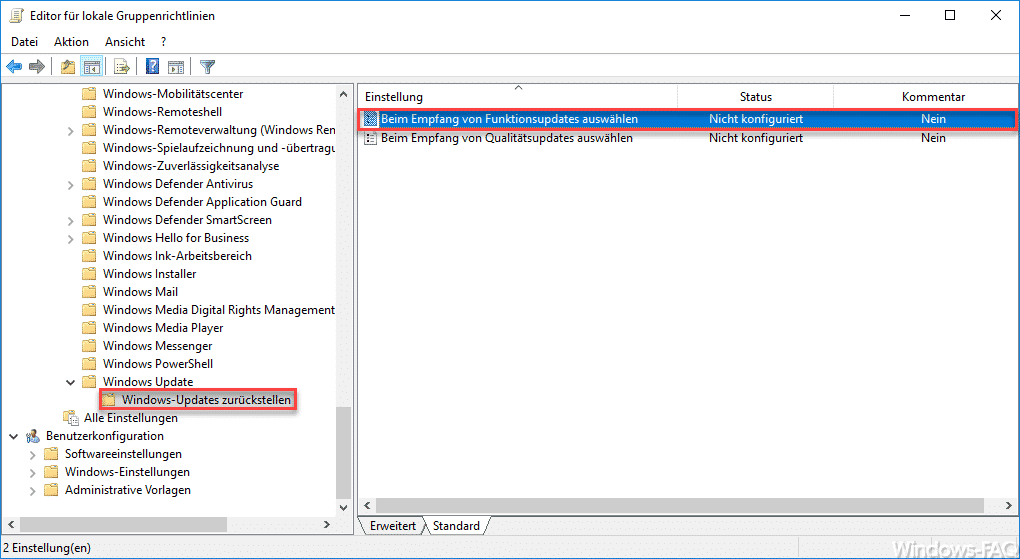Click the tree pane scroll down arrow

point(343,508)
